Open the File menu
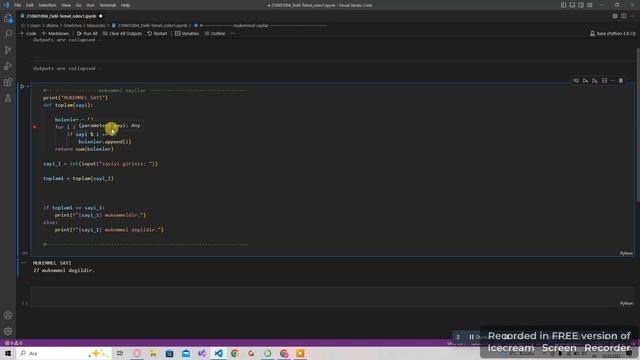The height and width of the screenshot is (360, 640). (17, 5)
